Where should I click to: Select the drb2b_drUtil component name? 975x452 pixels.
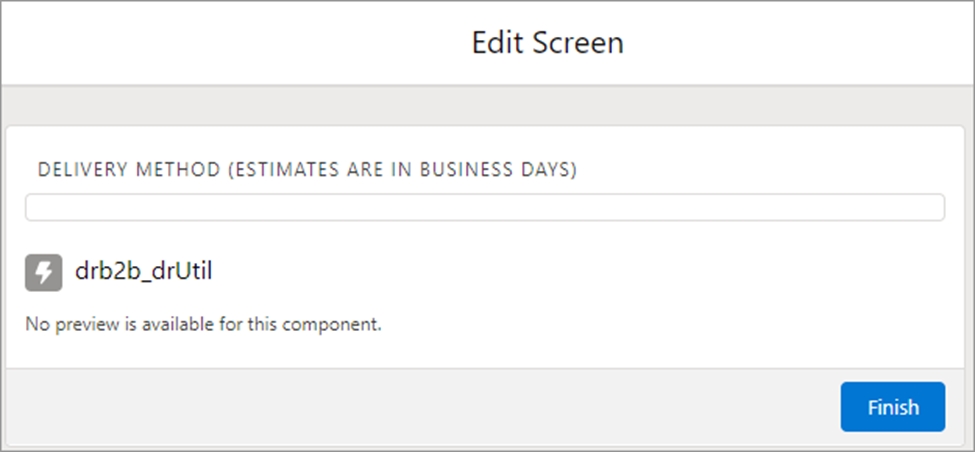click(x=144, y=271)
